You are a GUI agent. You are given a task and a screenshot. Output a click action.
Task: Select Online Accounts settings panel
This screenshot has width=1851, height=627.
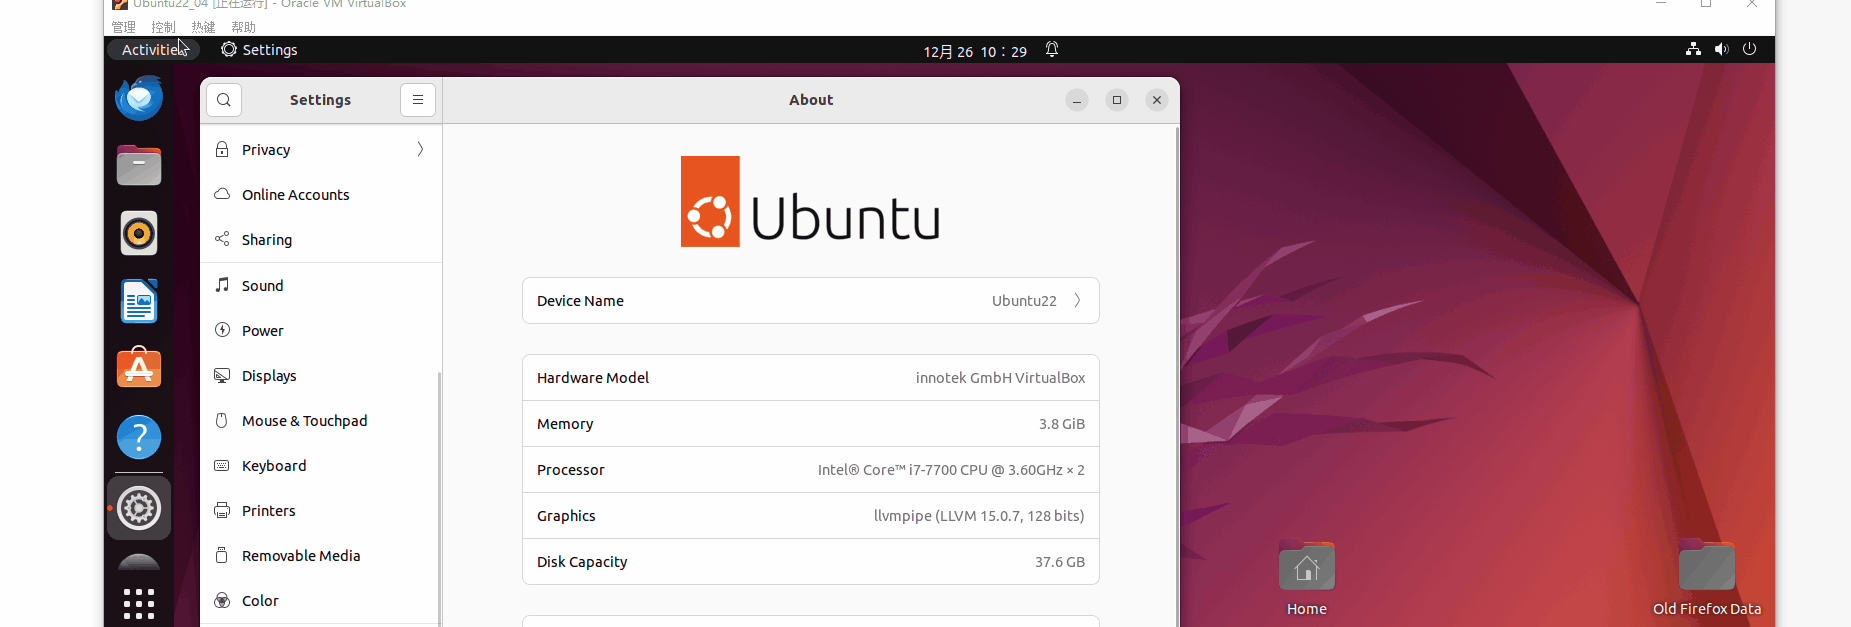point(321,194)
